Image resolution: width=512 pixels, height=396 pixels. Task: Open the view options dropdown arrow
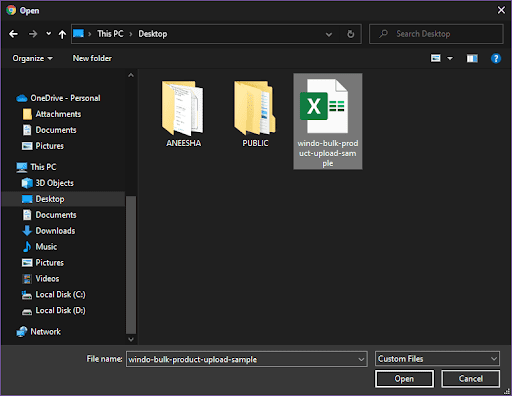pyautogui.click(x=450, y=58)
